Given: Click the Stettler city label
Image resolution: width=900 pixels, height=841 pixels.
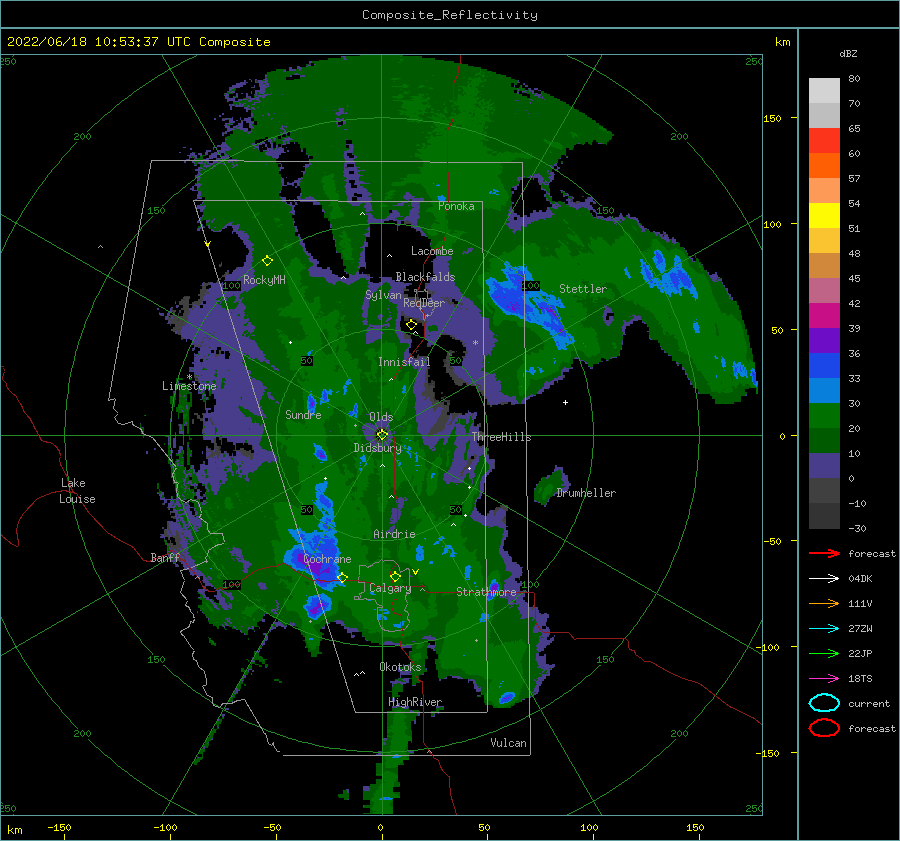Looking at the screenshot, I should tap(583, 289).
